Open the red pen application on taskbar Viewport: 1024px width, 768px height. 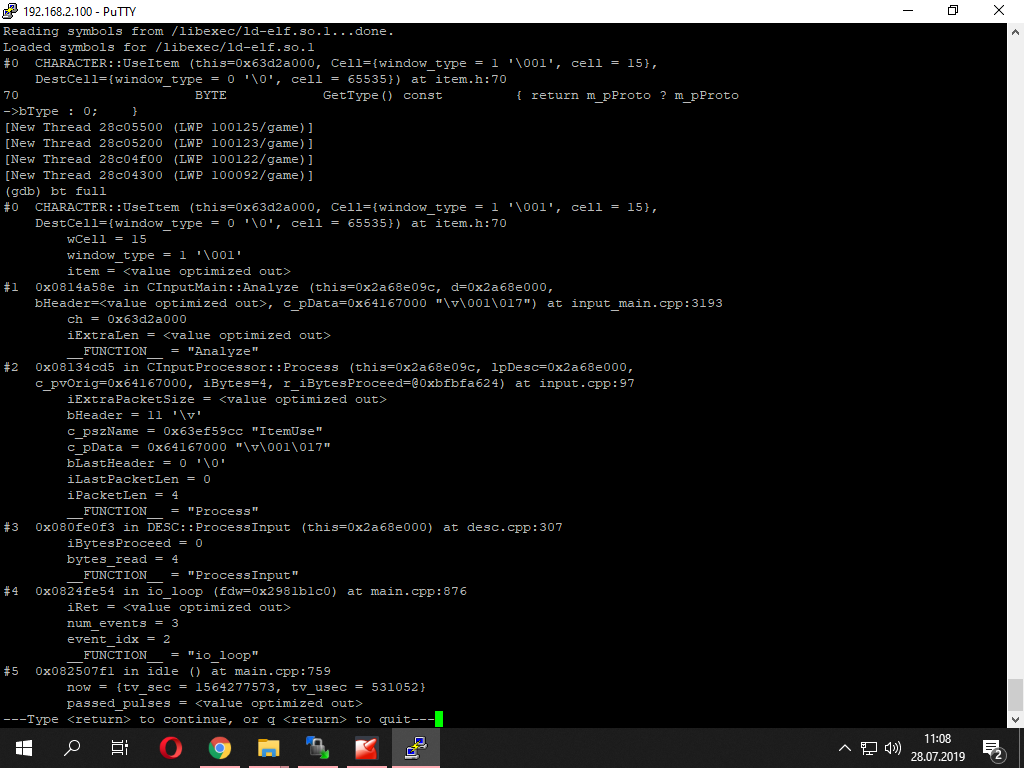366,748
